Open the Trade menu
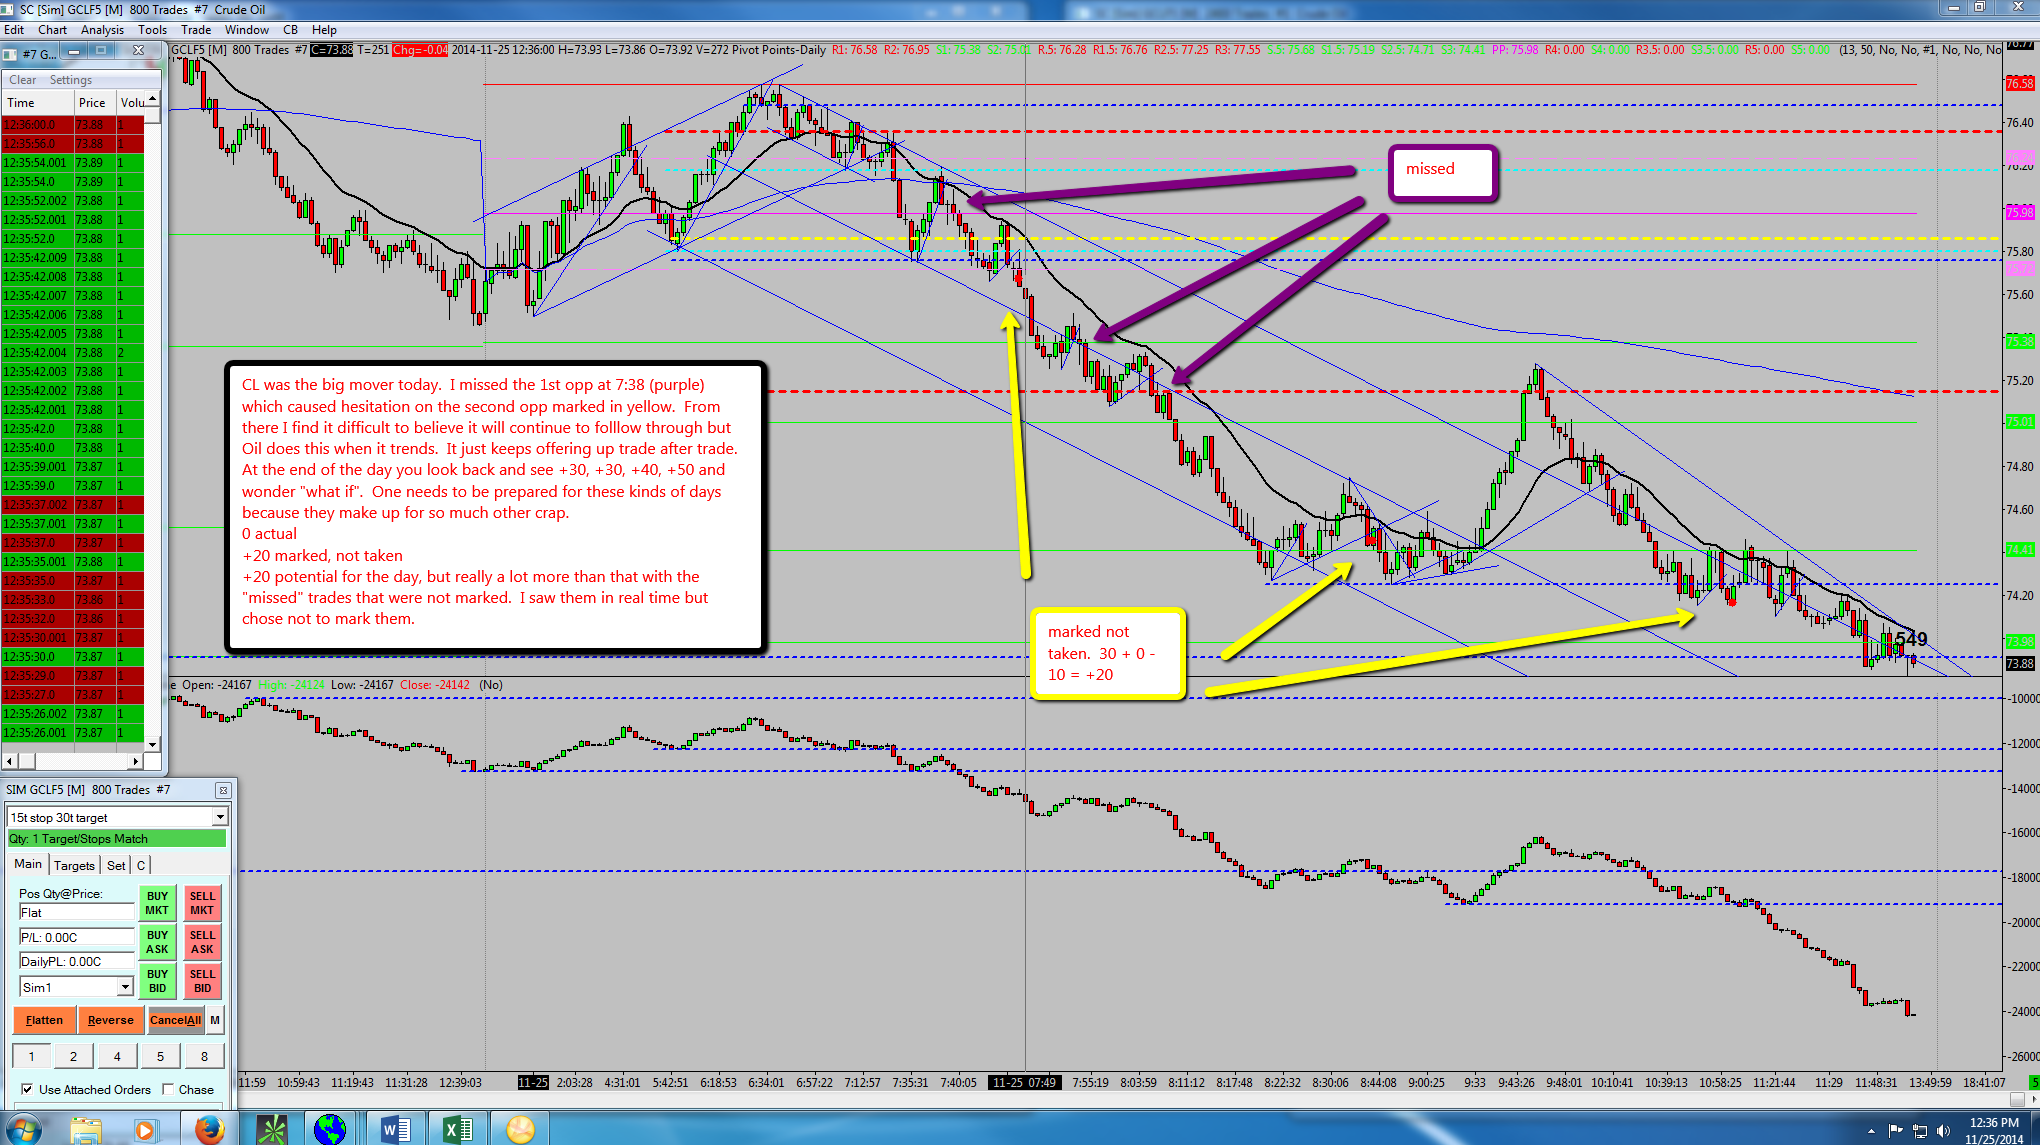 tap(196, 30)
